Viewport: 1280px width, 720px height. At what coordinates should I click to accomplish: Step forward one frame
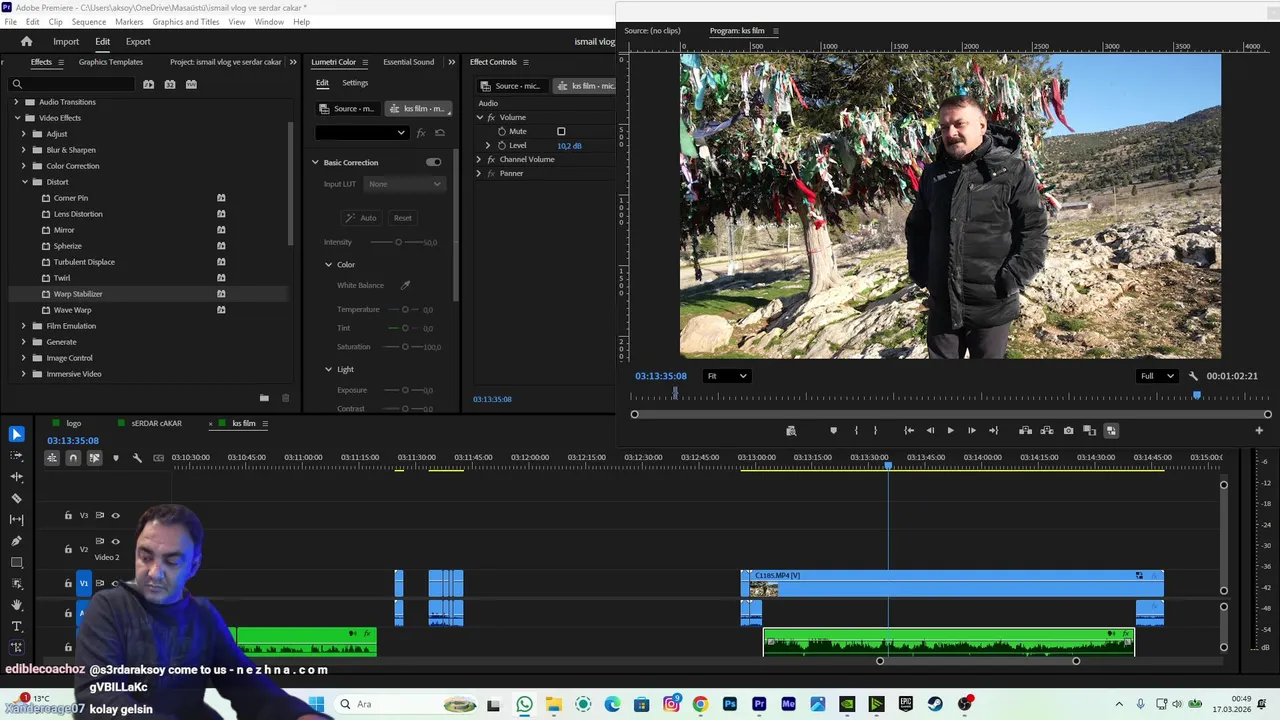tap(971, 431)
